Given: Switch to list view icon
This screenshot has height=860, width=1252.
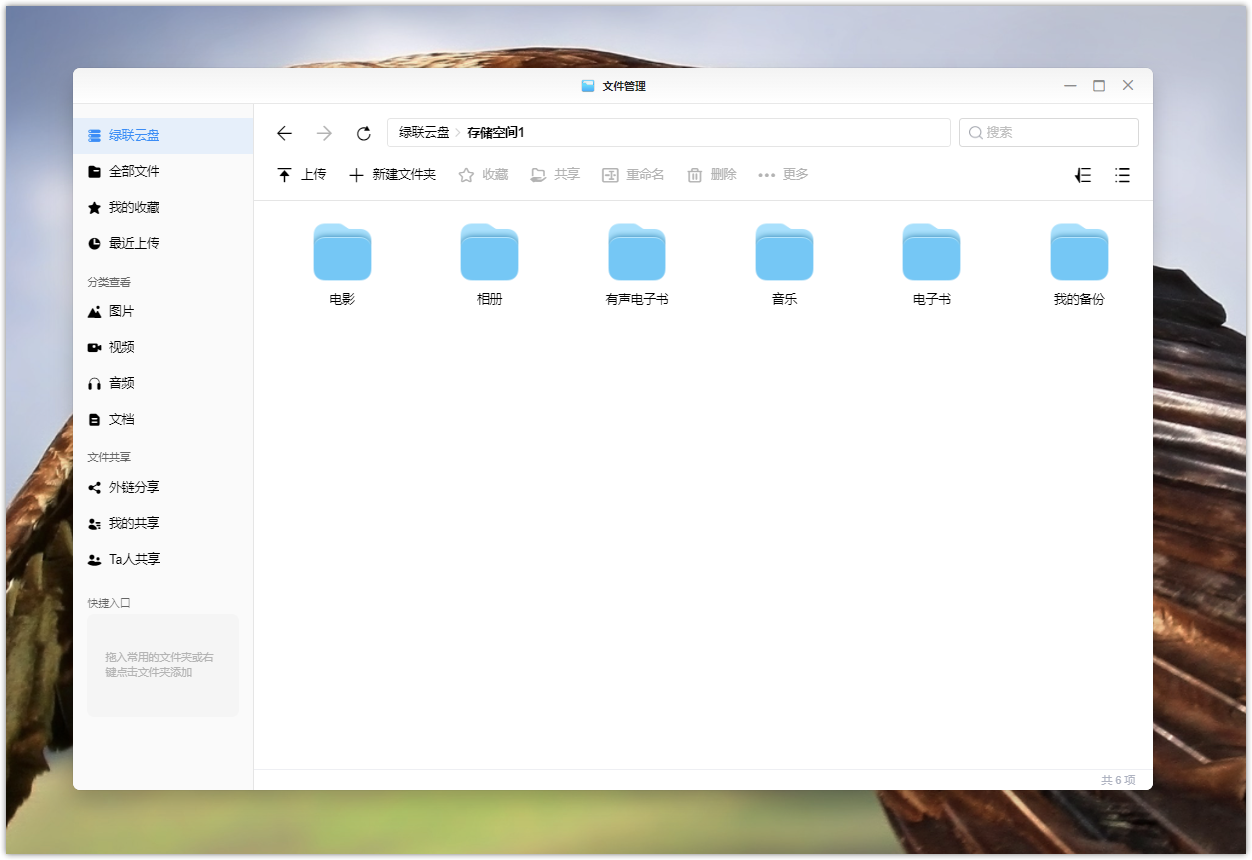Looking at the screenshot, I should click(1122, 175).
